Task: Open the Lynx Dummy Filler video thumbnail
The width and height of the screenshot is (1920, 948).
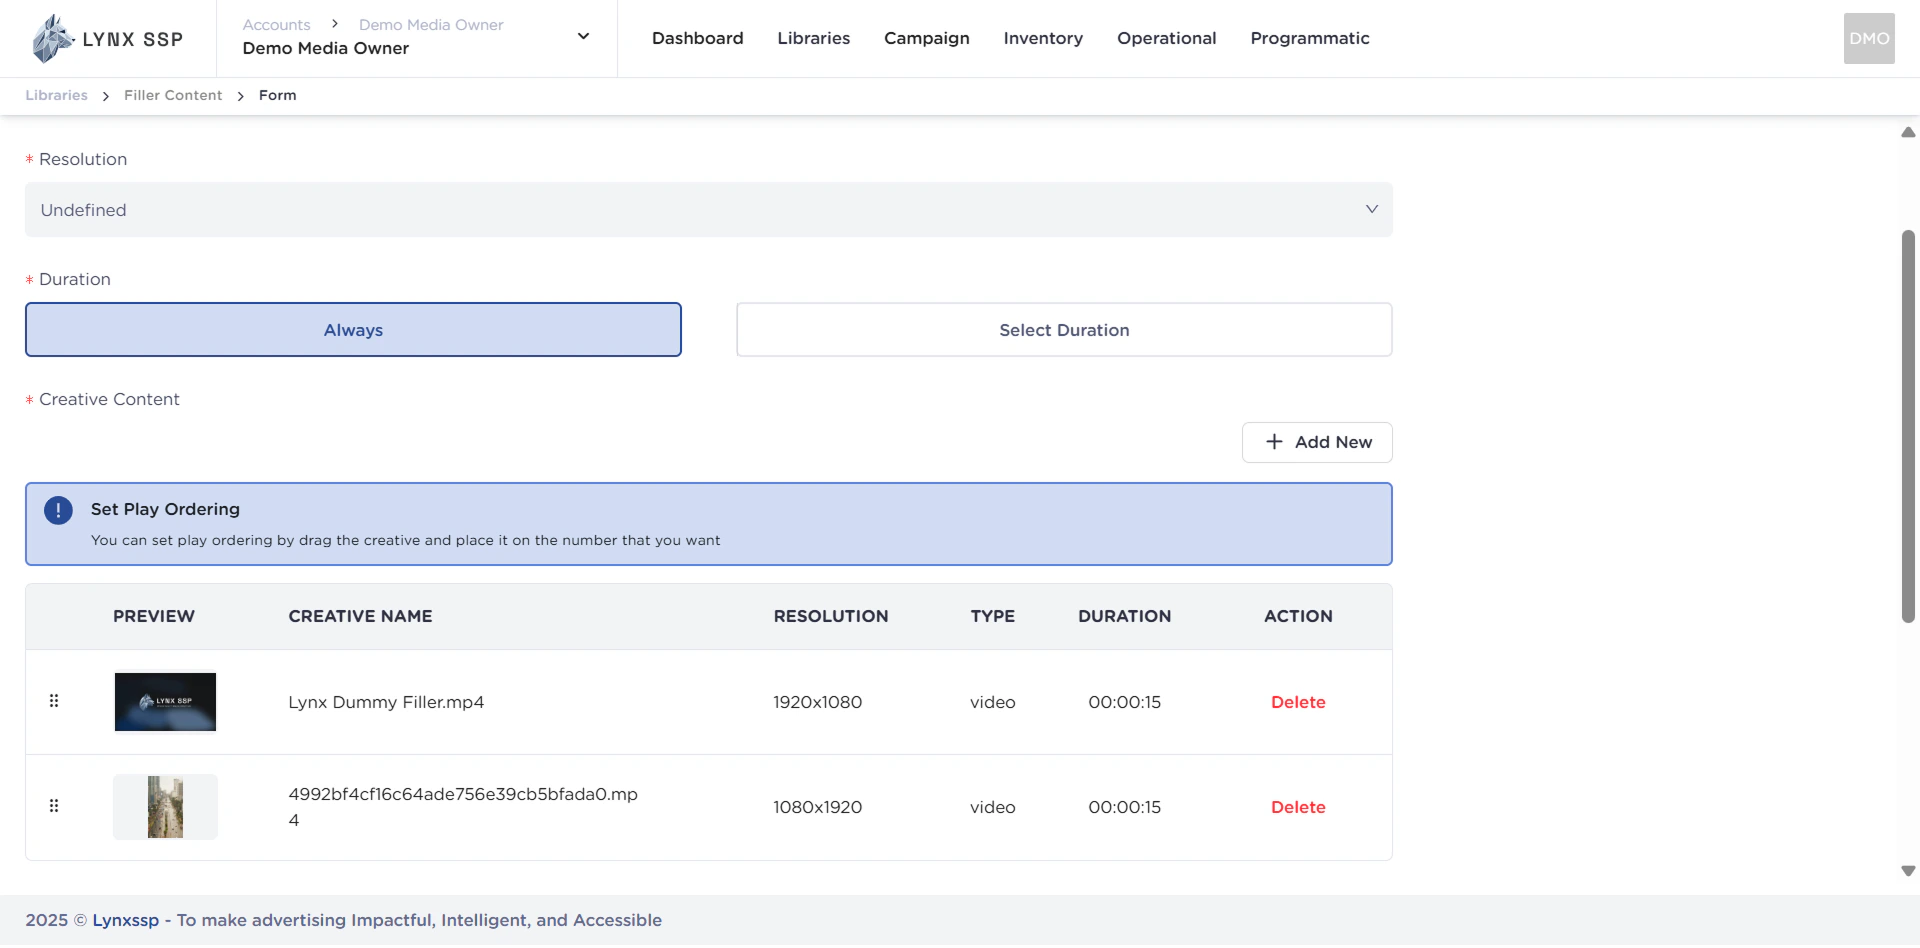Action: coord(165,701)
